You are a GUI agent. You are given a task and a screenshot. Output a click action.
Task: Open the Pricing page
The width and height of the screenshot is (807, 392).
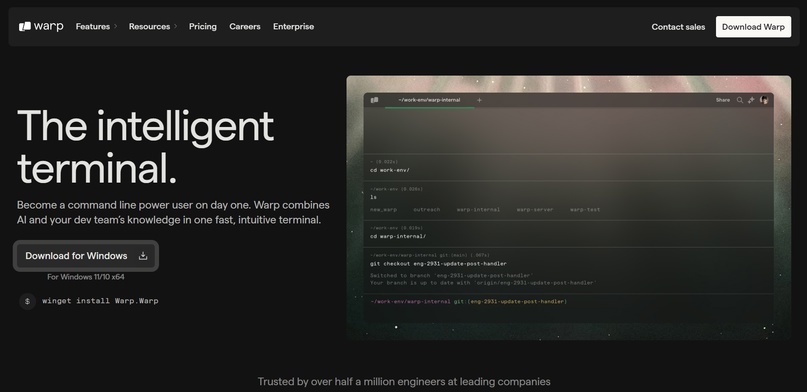point(203,26)
